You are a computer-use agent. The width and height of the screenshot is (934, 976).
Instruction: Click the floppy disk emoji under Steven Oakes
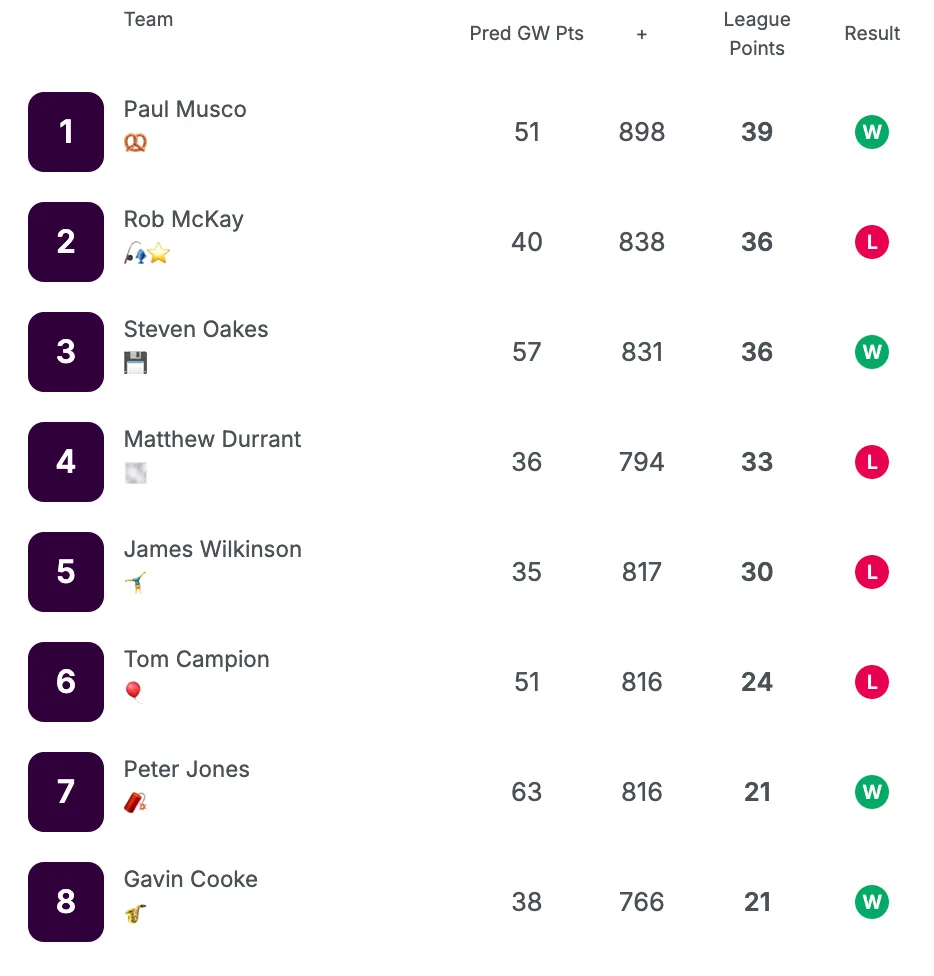point(135,363)
